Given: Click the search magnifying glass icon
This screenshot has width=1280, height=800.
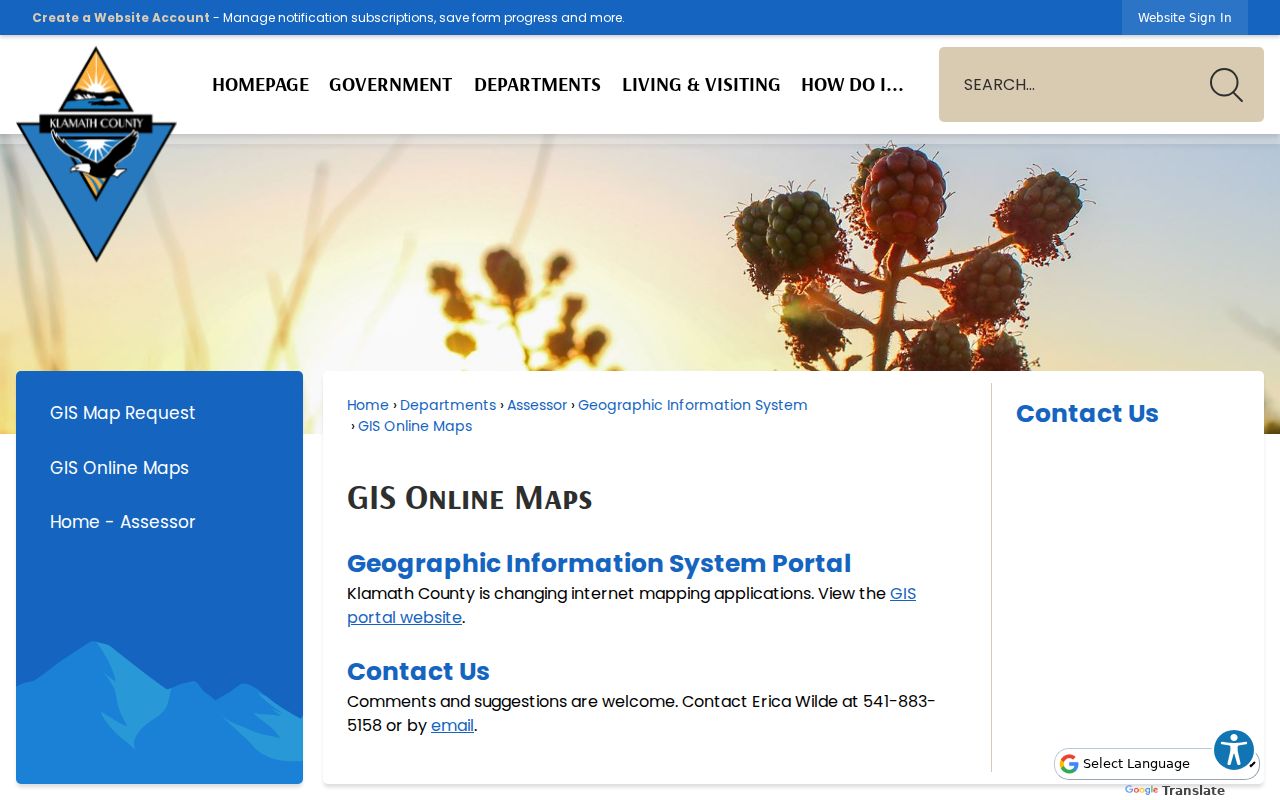Looking at the screenshot, I should click(x=1226, y=85).
